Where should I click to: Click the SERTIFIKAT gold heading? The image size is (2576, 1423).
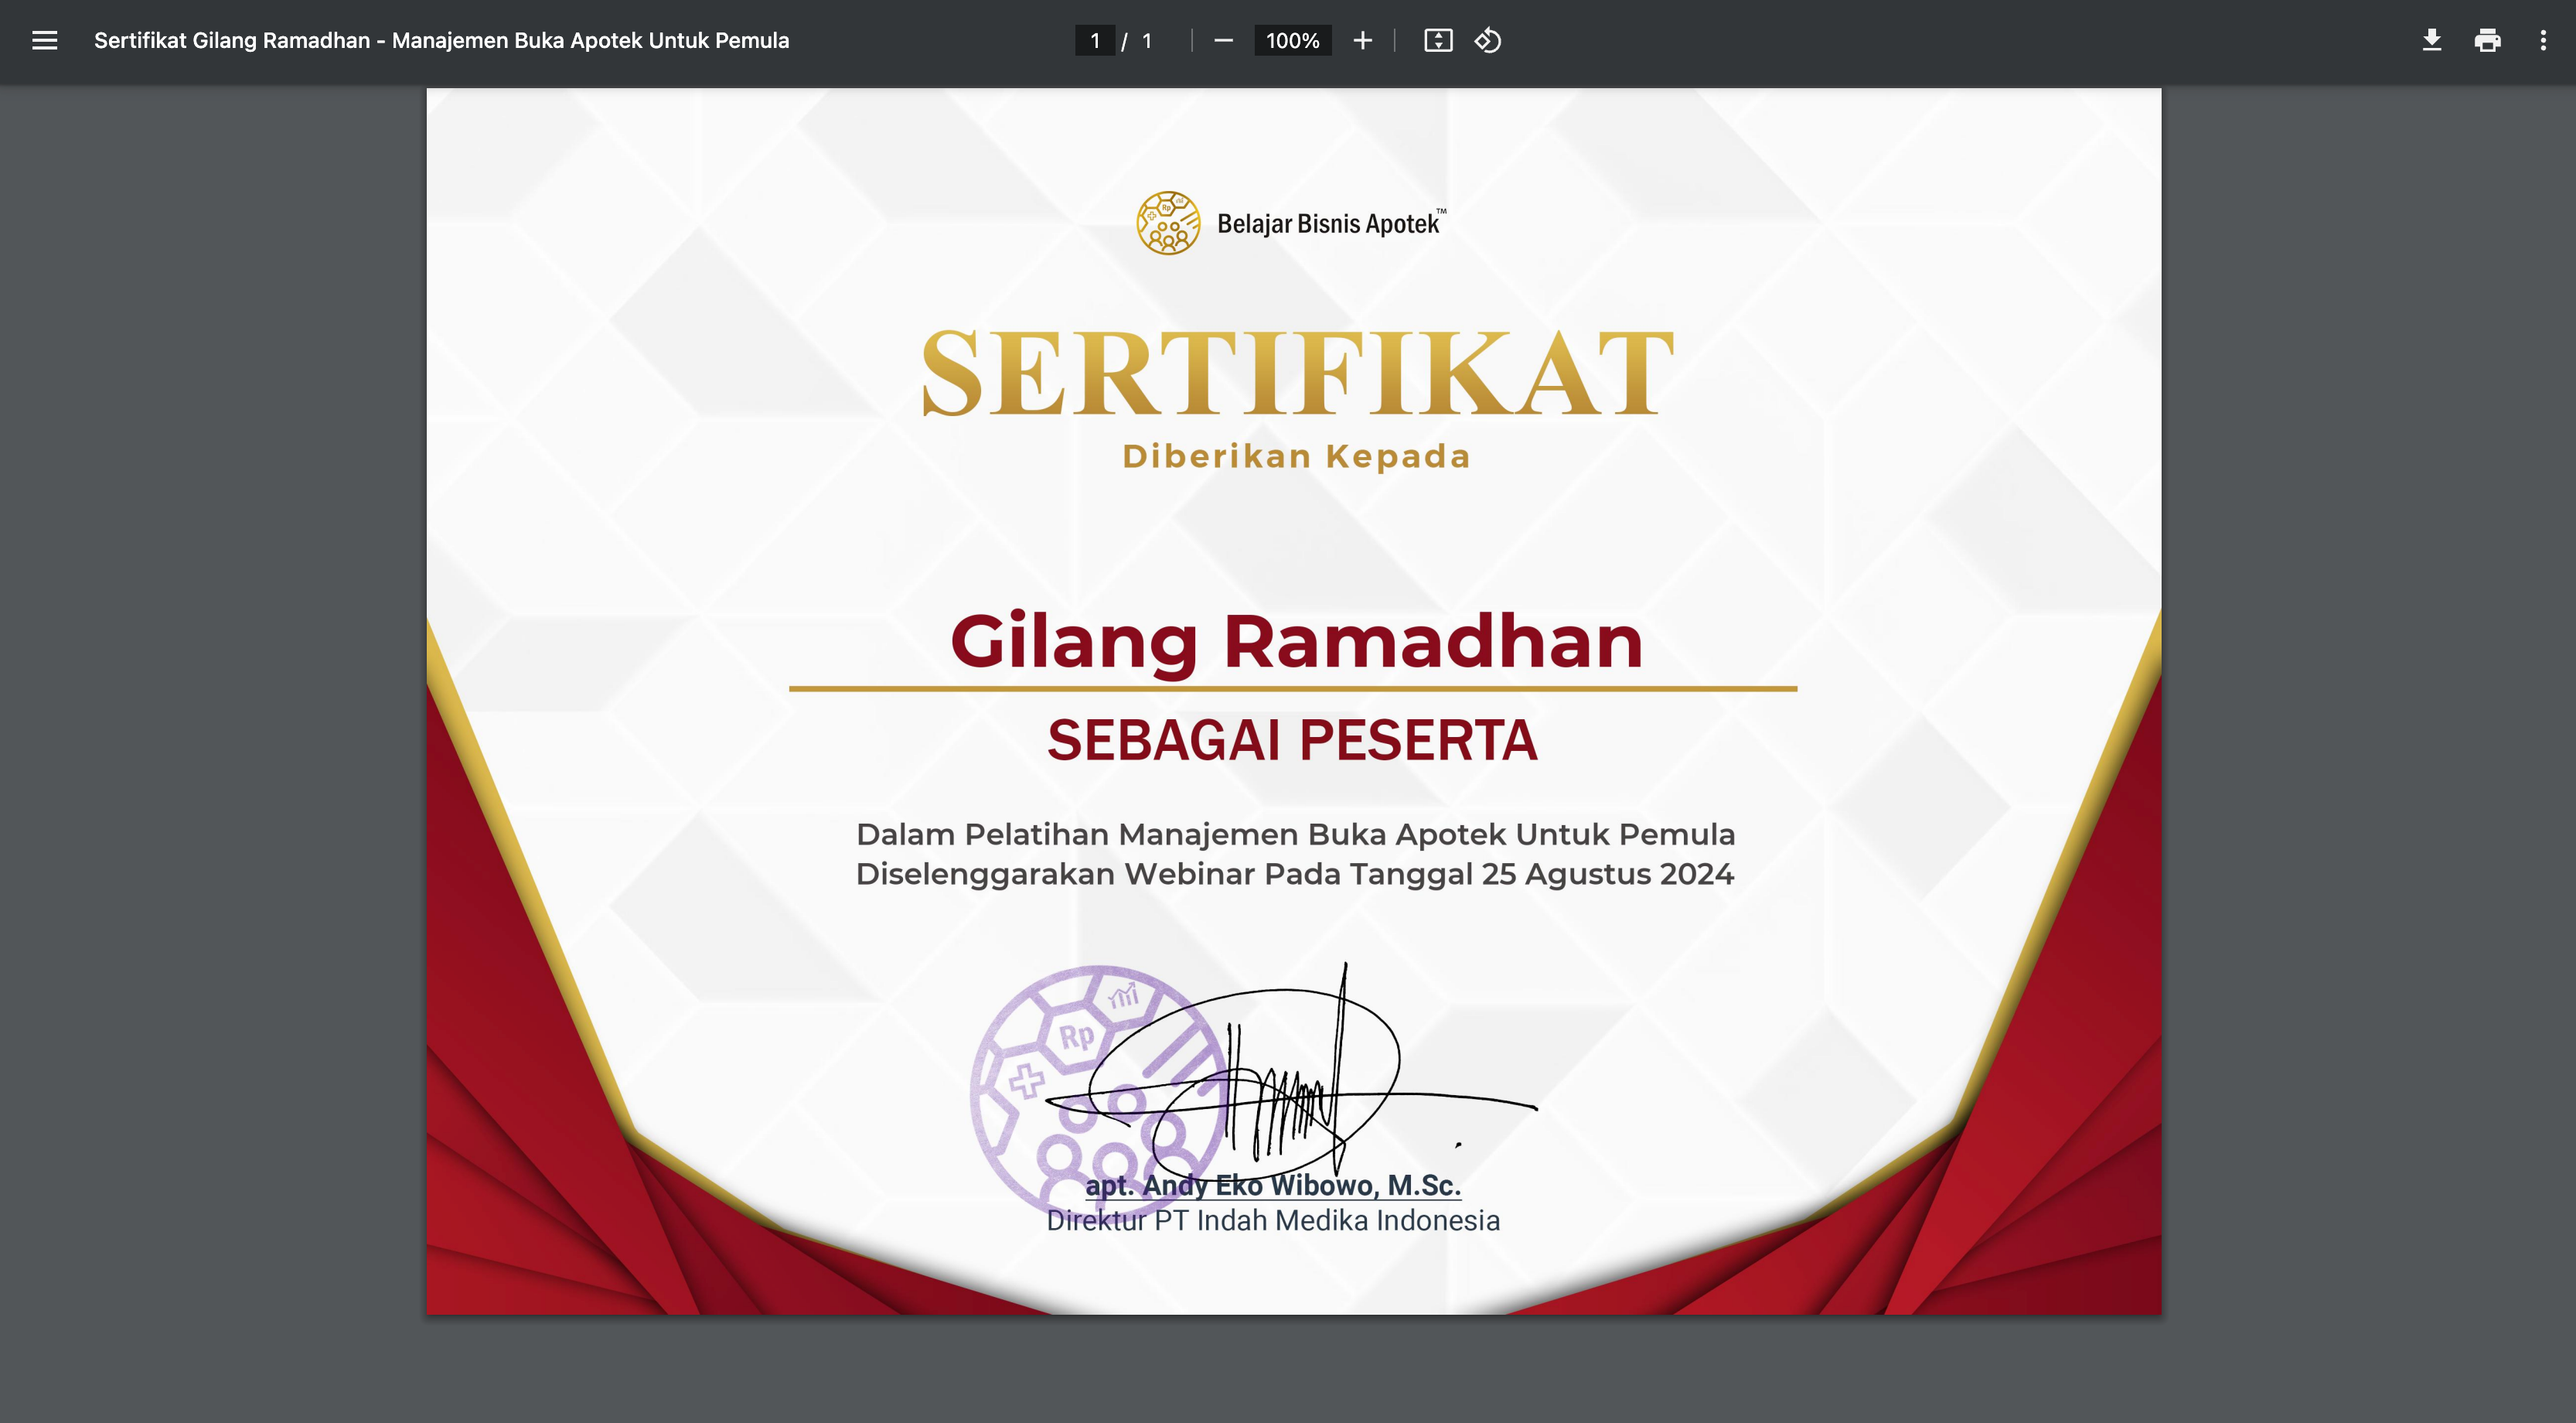click(x=1296, y=374)
